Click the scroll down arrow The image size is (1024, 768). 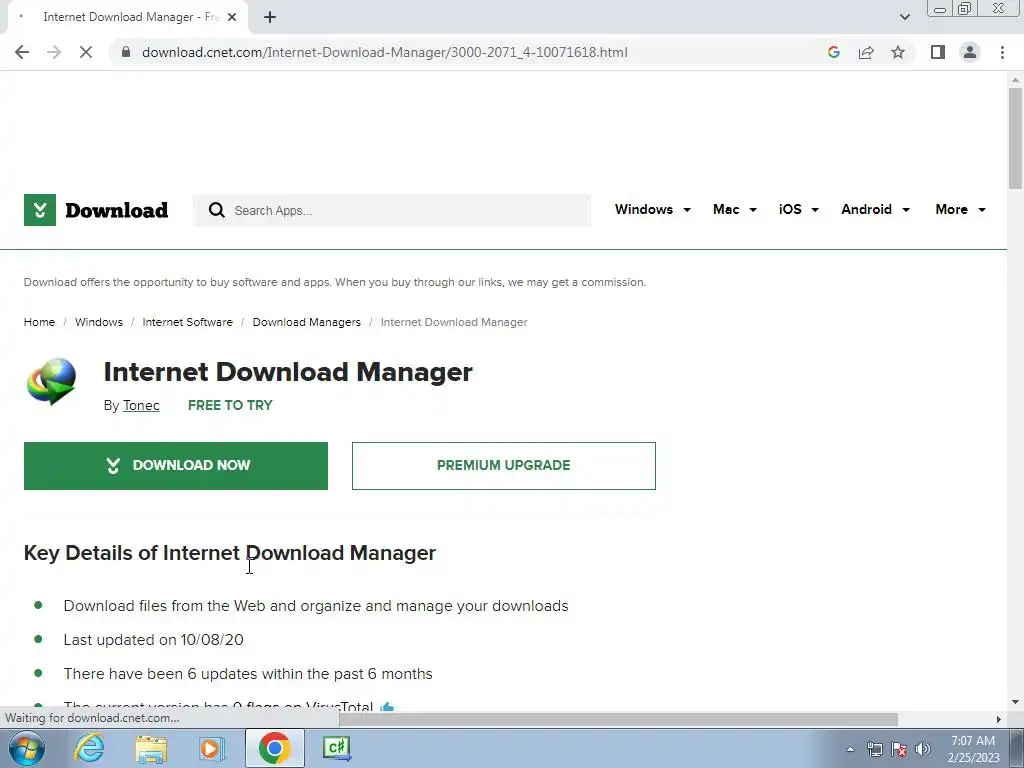click(x=1015, y=702)
